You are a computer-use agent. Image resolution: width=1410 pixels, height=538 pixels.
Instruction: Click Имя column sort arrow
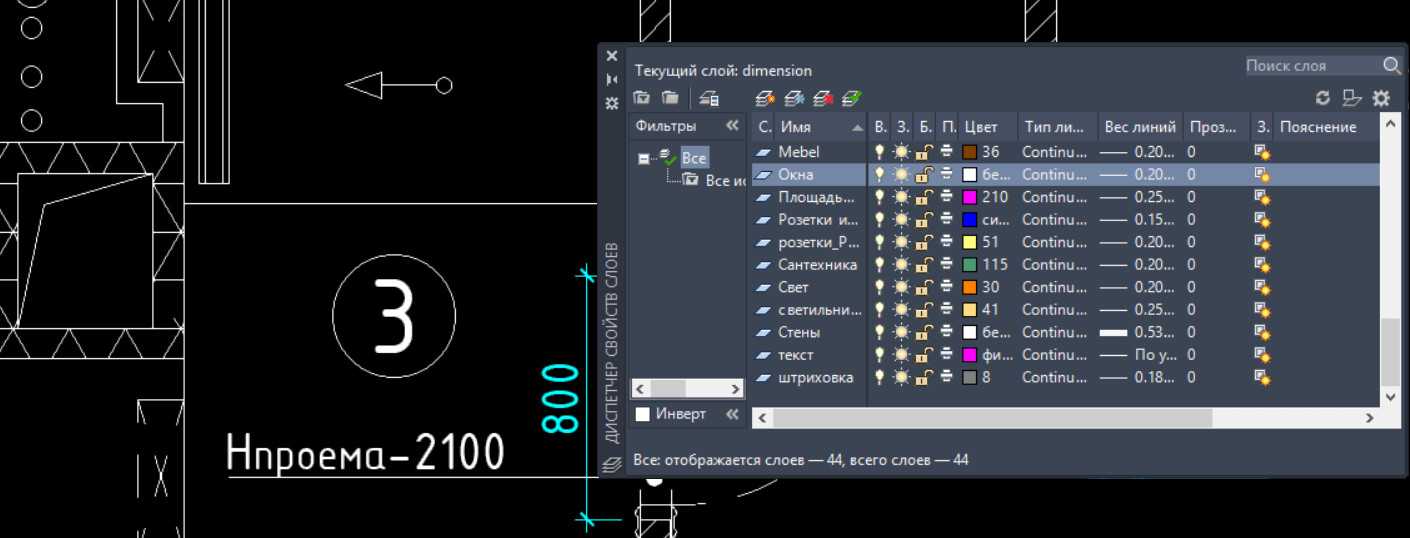[857, 128]
